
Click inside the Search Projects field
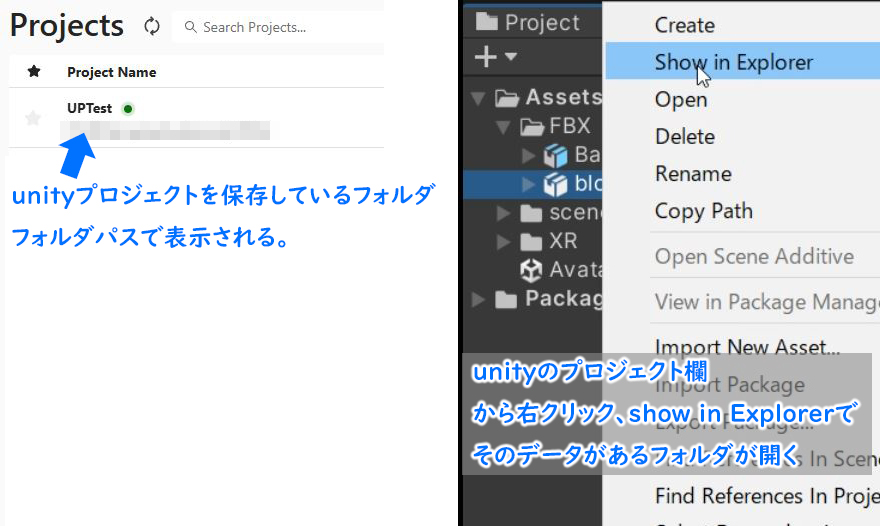click(280, 27)
